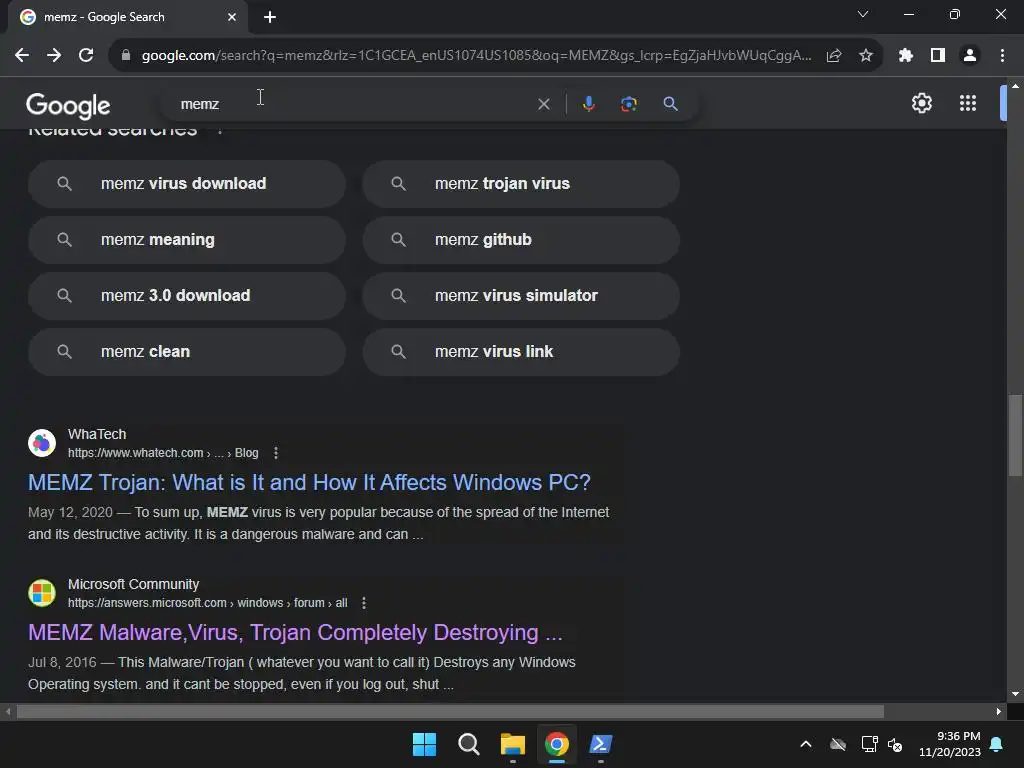Click the whatech.com URL breadcrumb
The height and width of the screenshot is (768, 1024).
[163, 453]
